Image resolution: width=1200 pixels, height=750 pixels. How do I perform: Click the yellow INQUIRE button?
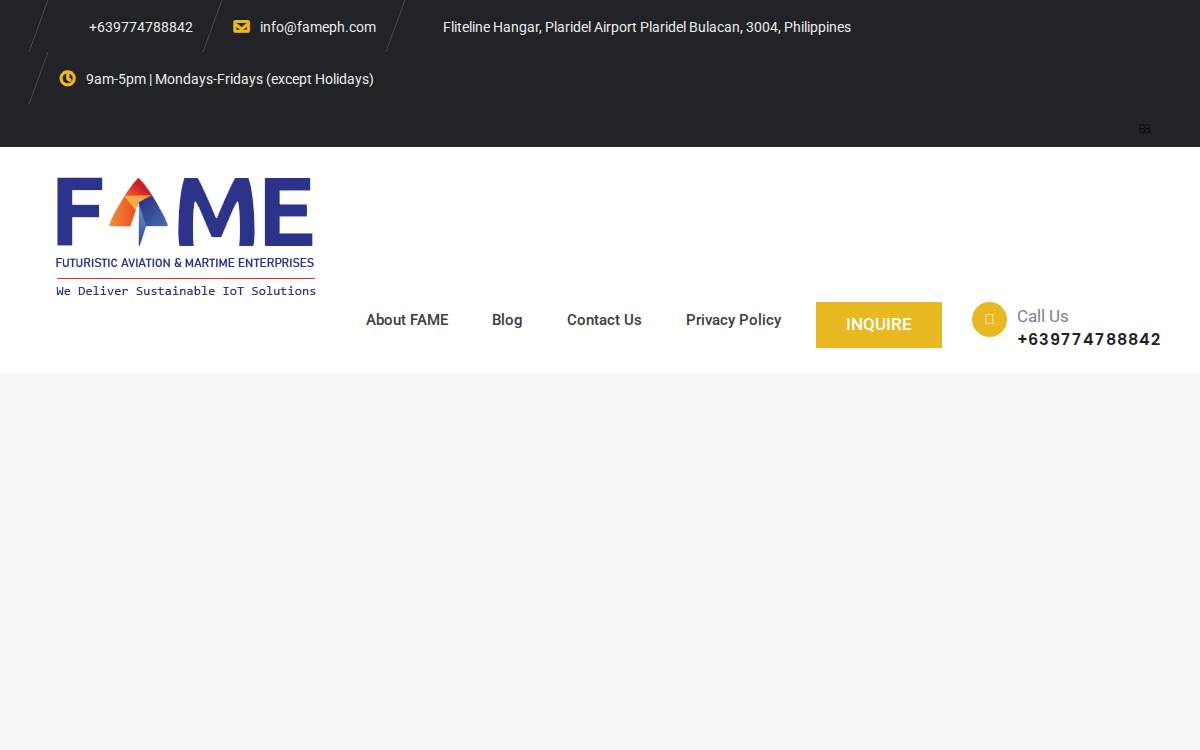[879, 325]
